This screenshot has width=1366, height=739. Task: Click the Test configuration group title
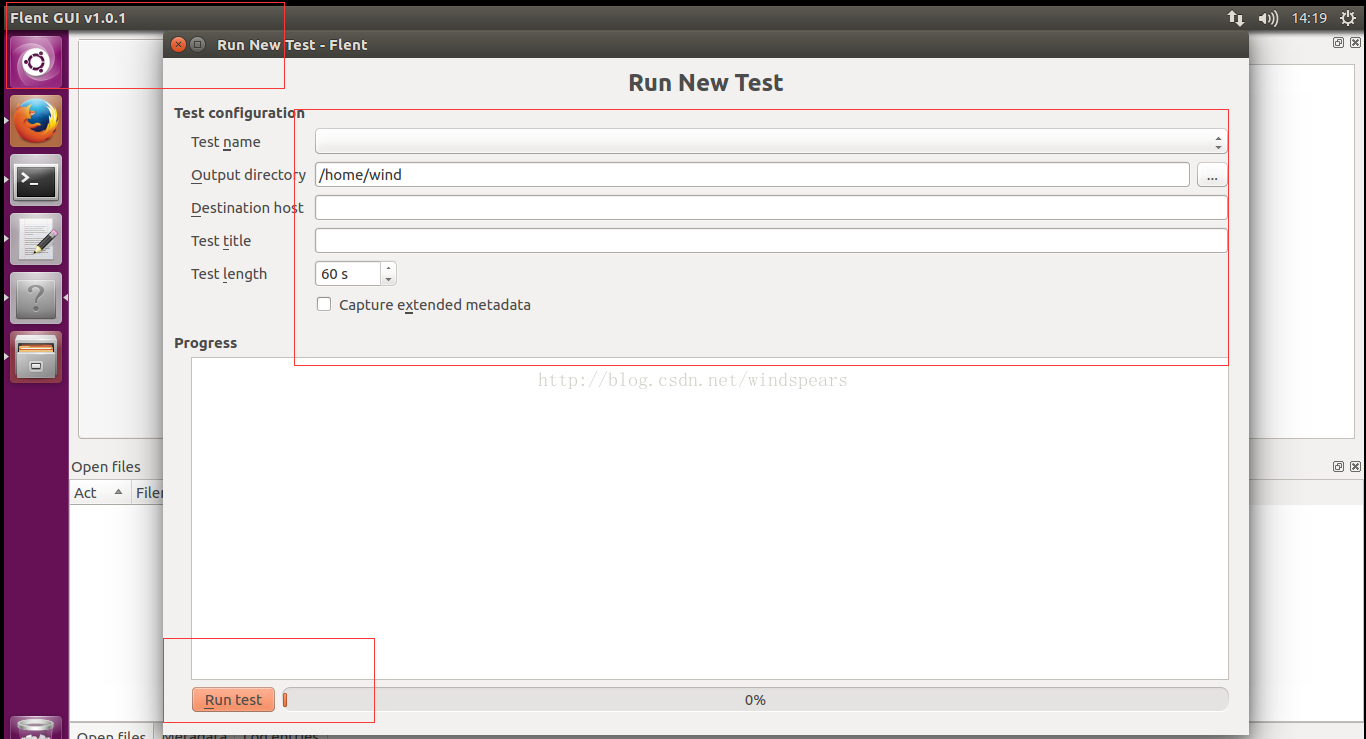coord(239,113)
